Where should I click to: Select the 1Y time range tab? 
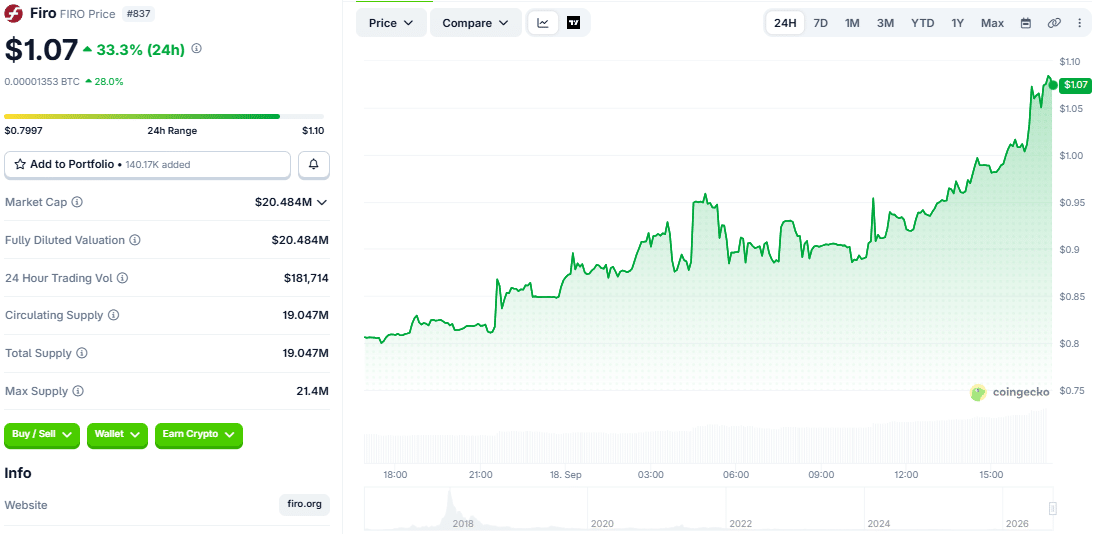pos(958,23)
